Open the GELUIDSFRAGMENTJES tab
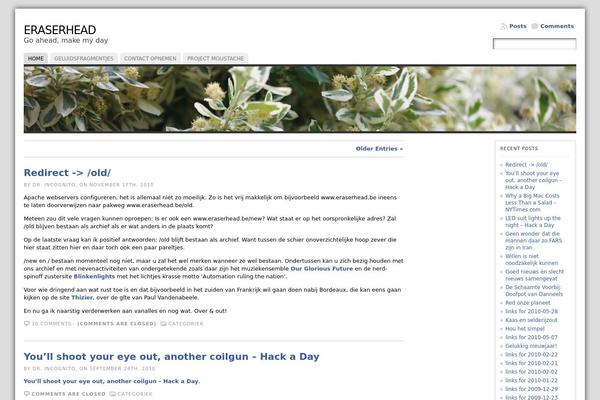The width and height of the screenshot is (600, 400). pyautogui.click(x=84, y=58)
